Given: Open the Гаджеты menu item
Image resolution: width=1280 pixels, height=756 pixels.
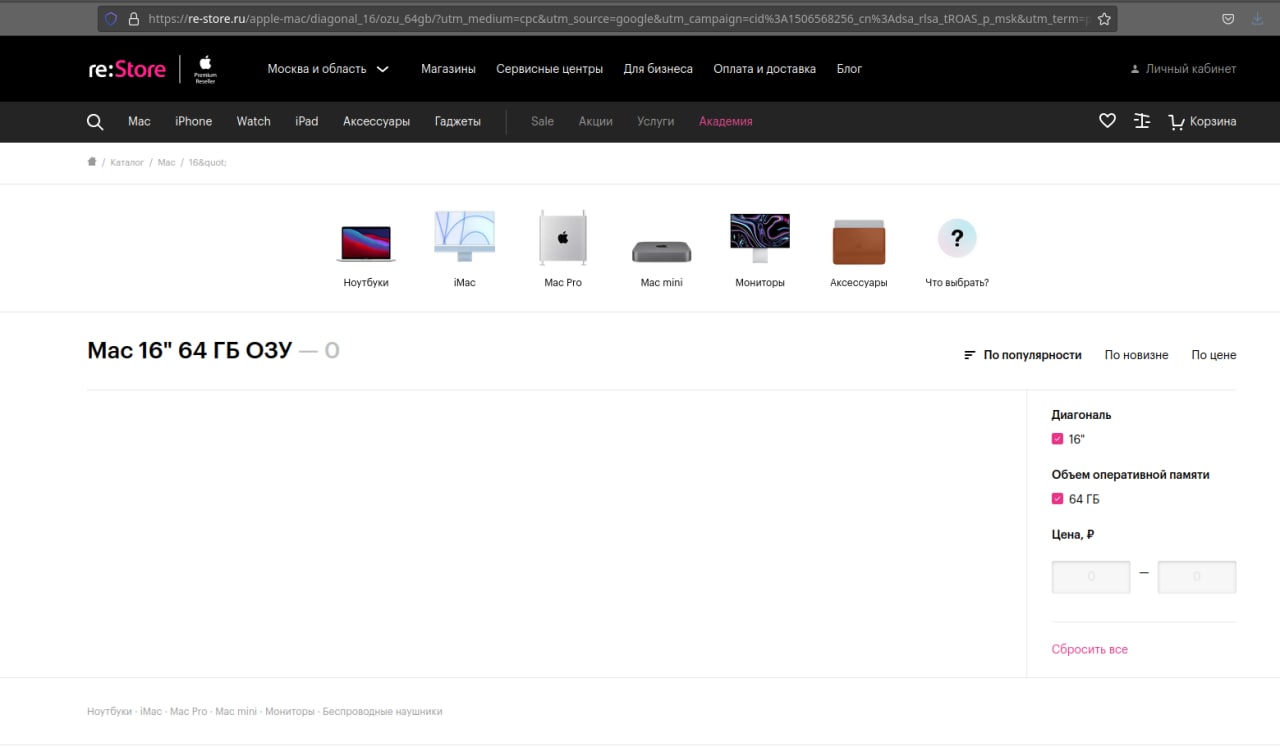Looking at the screenshot, I should 457,121.
